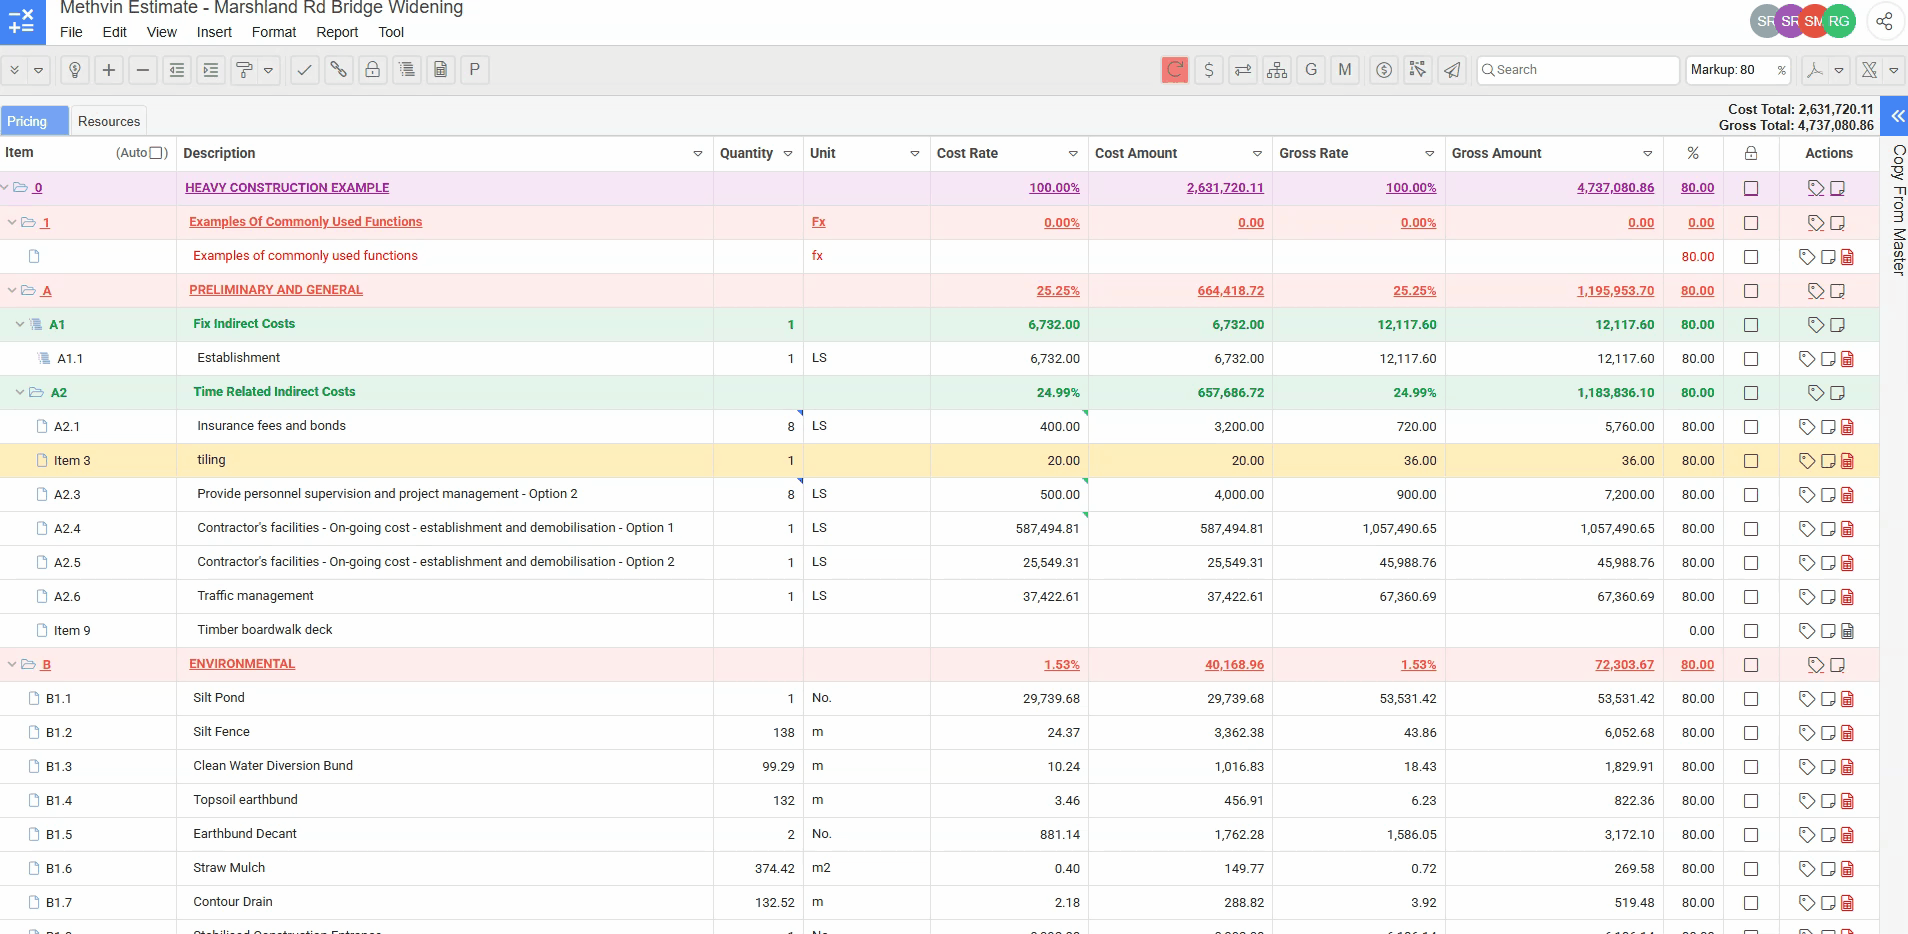
Task: Click into the Search field
Action: coord(1580,70)
